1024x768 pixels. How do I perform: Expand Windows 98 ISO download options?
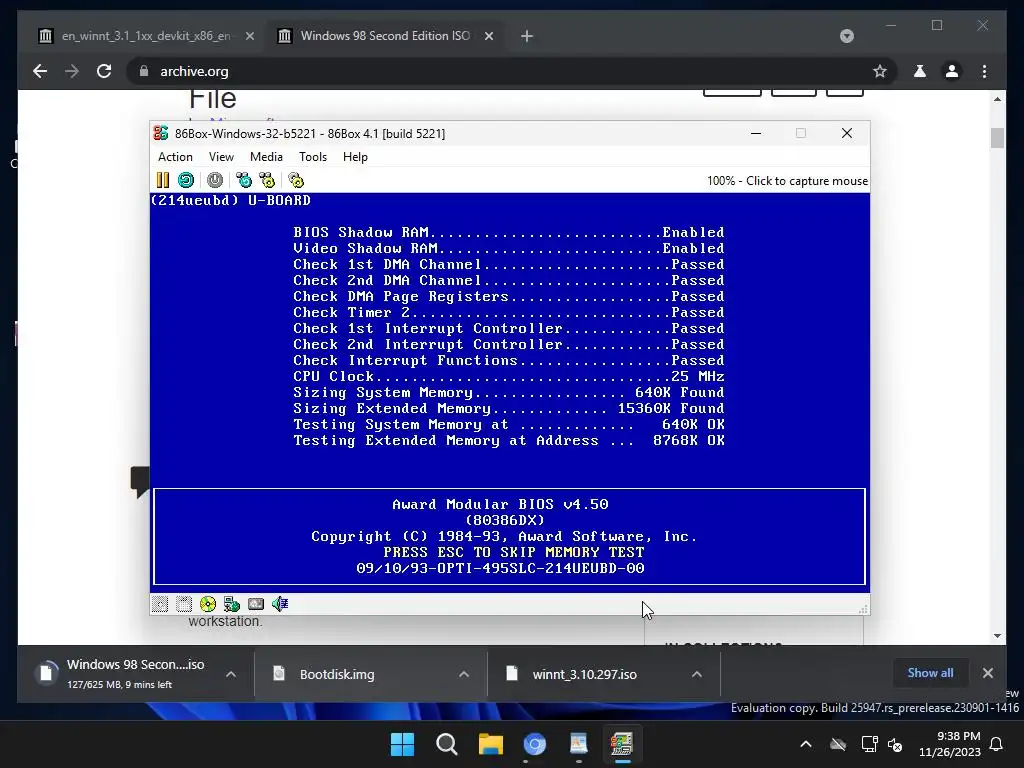click(231, 674)
